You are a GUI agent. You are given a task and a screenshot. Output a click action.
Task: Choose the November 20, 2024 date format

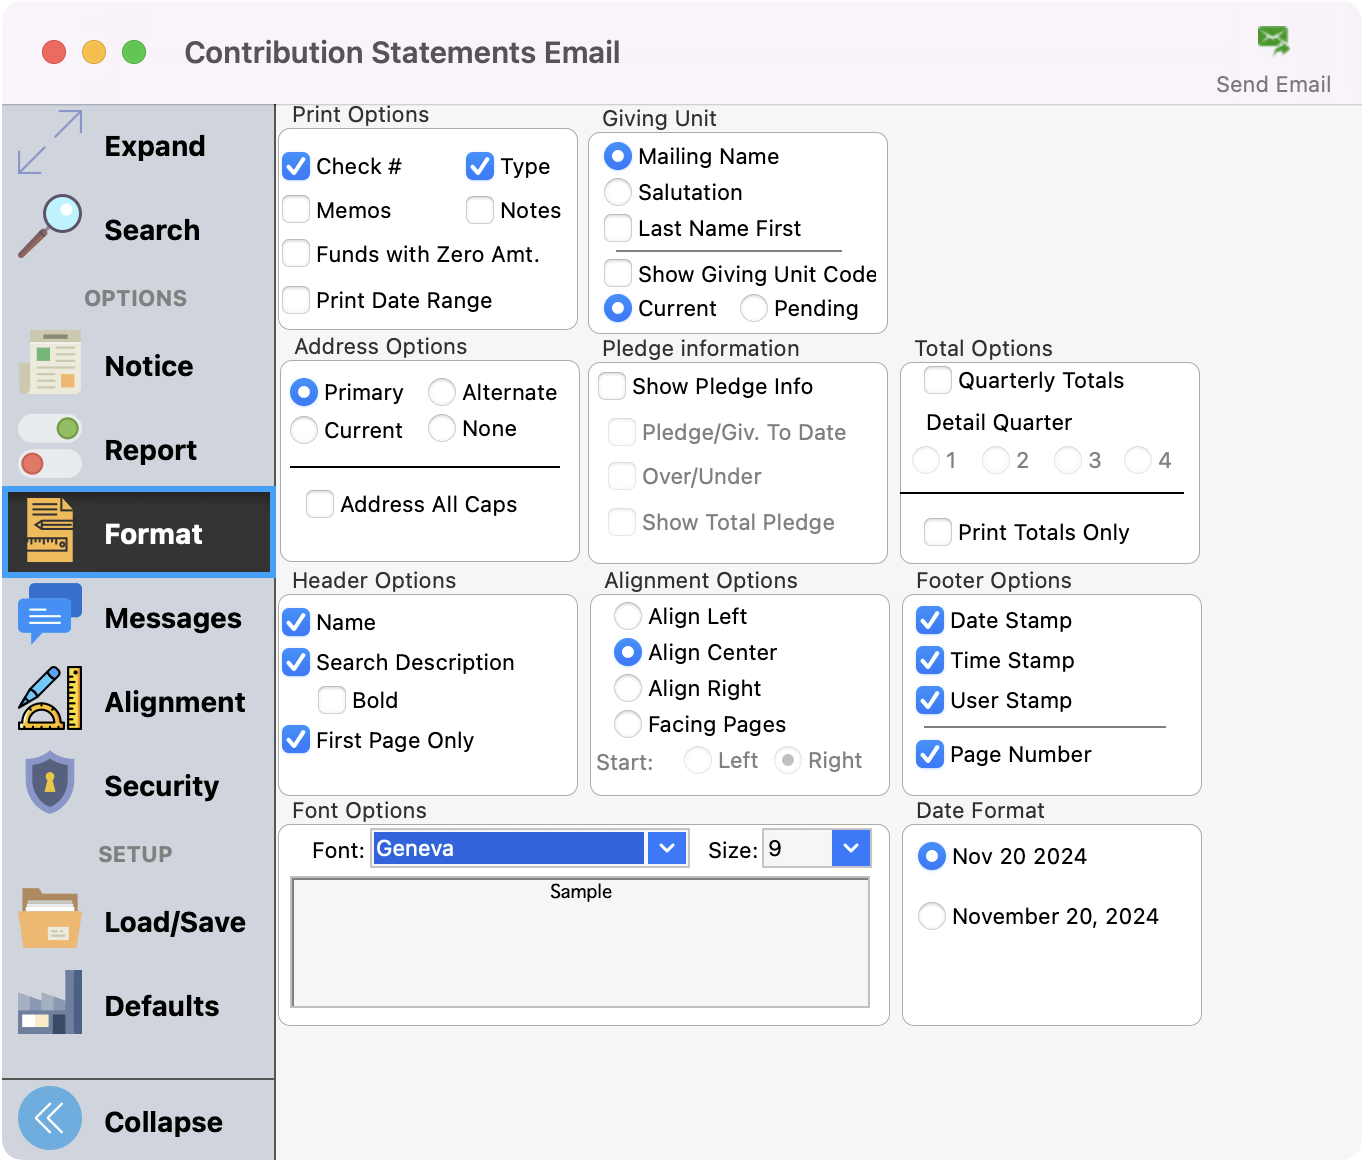pos(932,916)
